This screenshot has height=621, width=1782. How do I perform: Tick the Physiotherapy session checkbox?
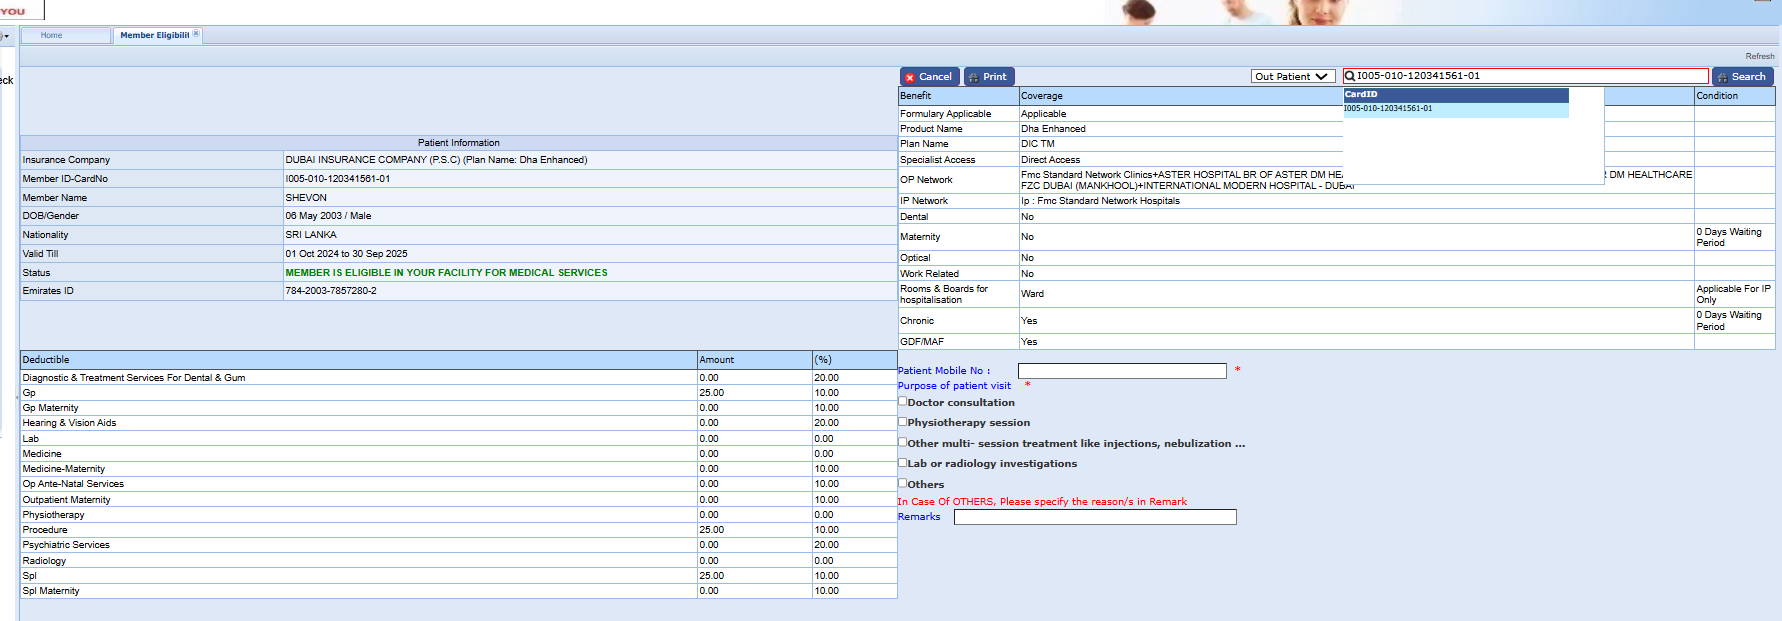pos(903,422)
